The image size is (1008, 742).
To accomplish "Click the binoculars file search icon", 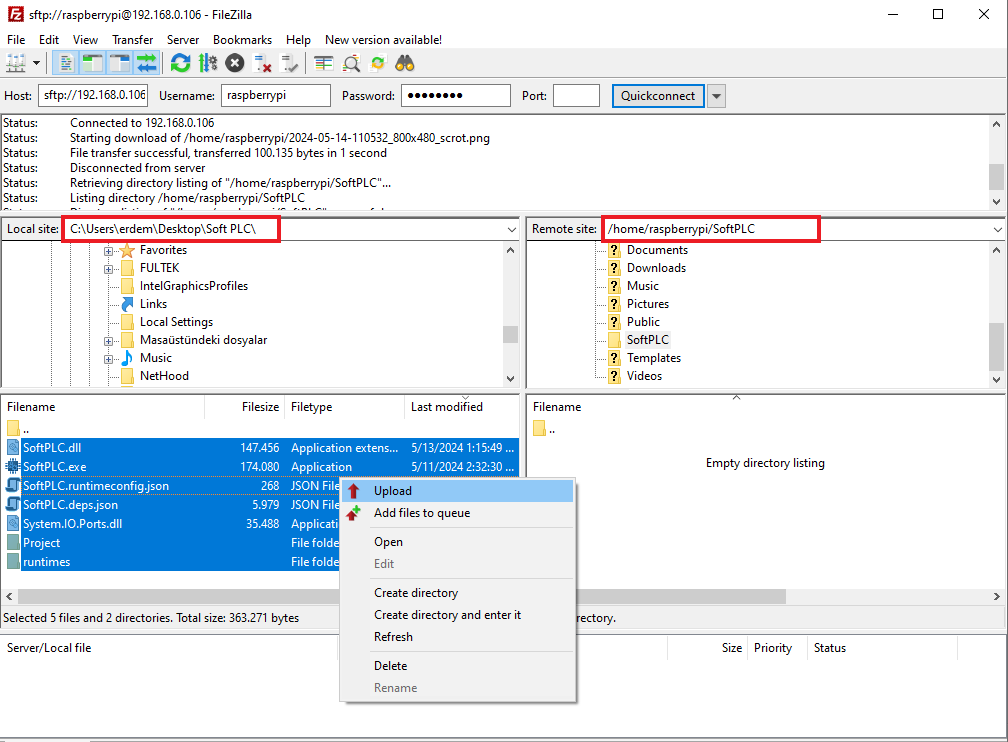I will point(405,64).
